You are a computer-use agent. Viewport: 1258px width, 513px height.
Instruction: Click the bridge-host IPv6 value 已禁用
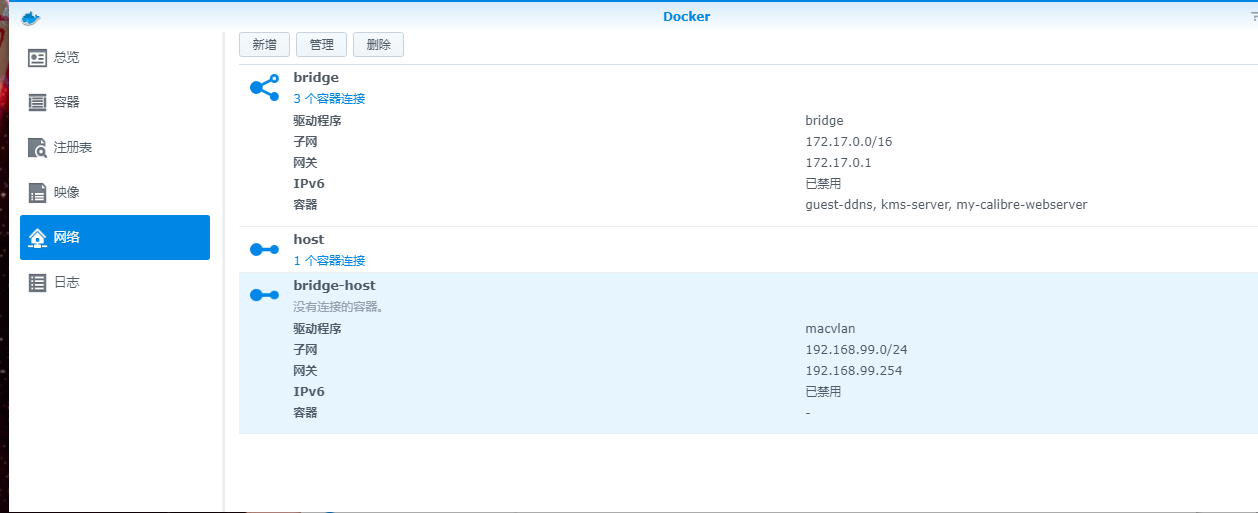point(823,392)
